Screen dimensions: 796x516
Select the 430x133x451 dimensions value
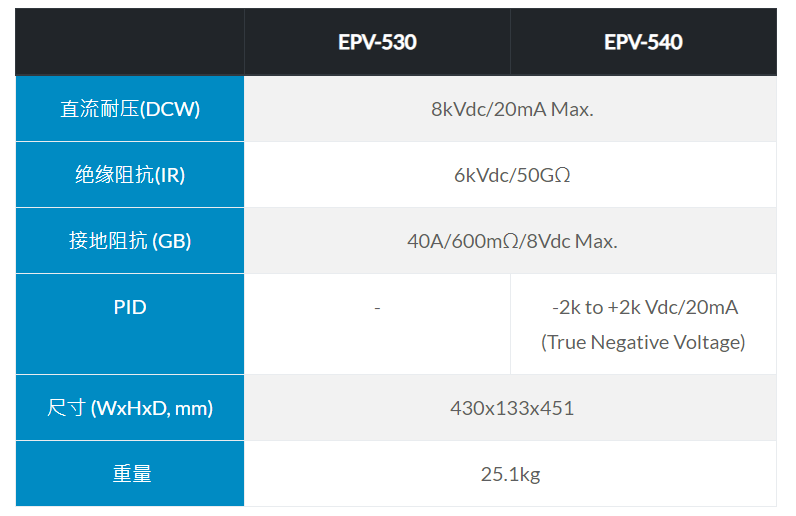[512, 408]
